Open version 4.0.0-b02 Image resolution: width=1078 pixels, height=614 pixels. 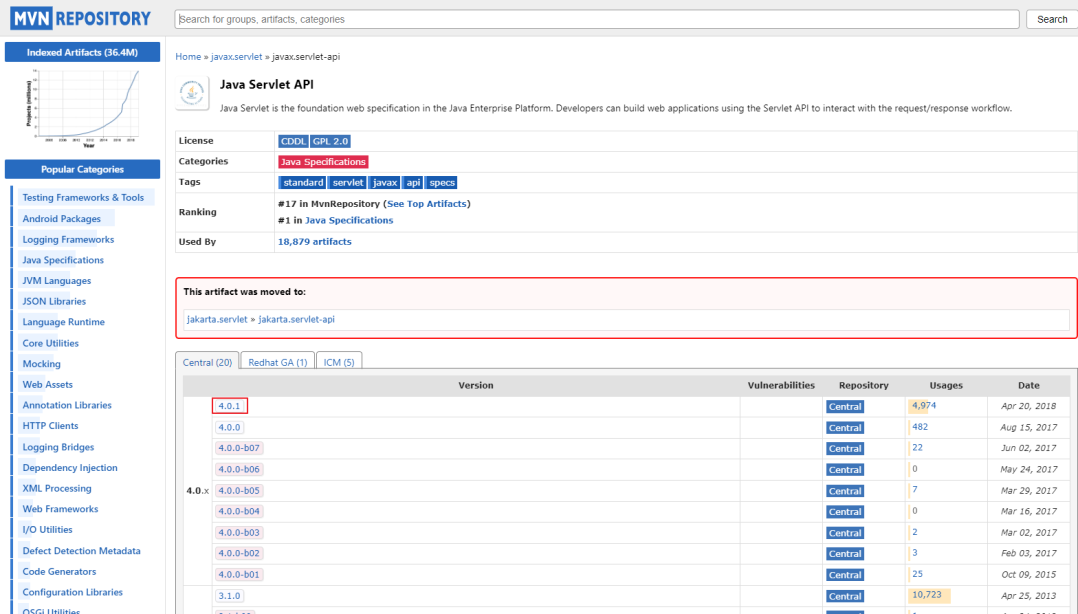(239, 553)
